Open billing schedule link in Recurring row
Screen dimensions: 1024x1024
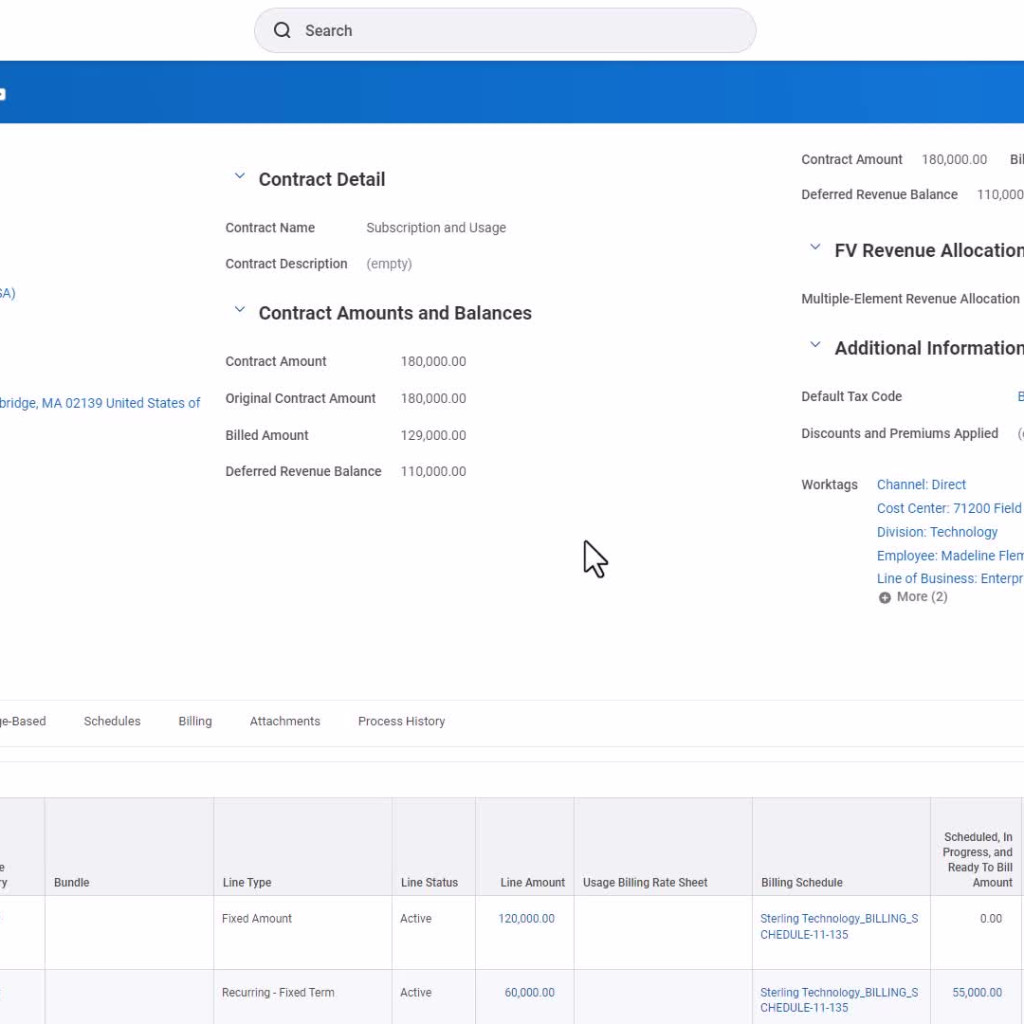[x=839, y=1000]
